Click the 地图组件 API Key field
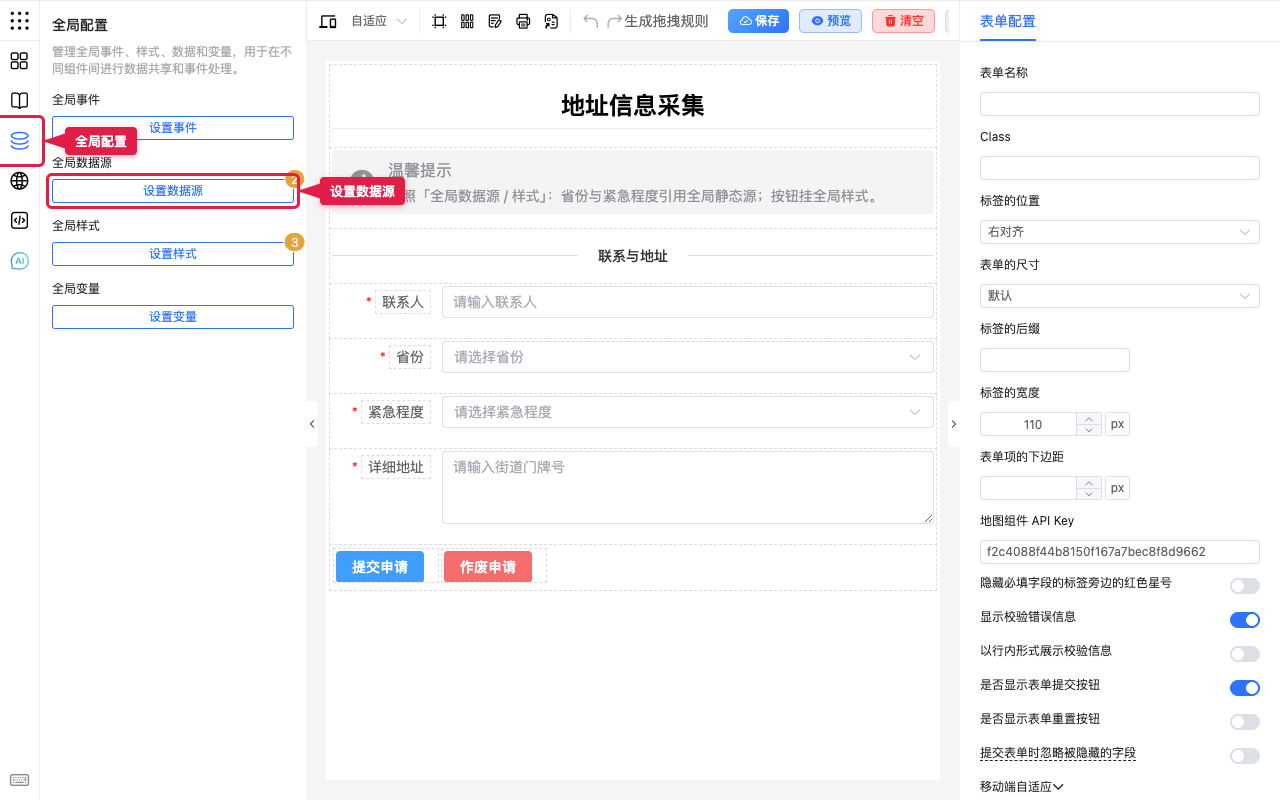The width and height of the screenshot is (1280, 800). point(1120,552)
